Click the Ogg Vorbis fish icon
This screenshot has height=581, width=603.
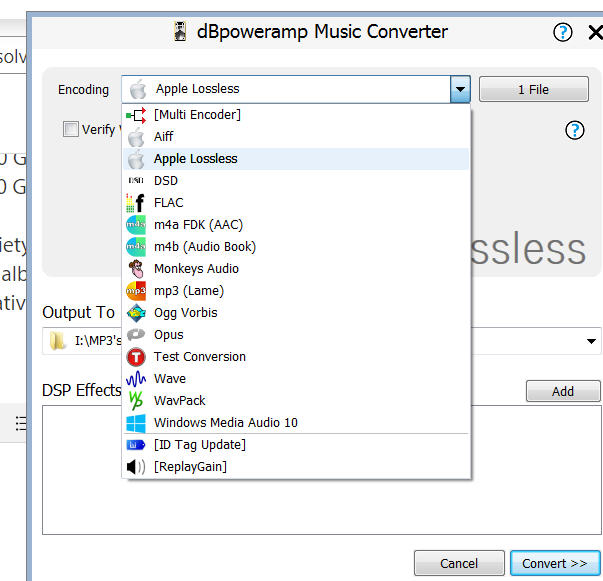[x=136, y=313]
